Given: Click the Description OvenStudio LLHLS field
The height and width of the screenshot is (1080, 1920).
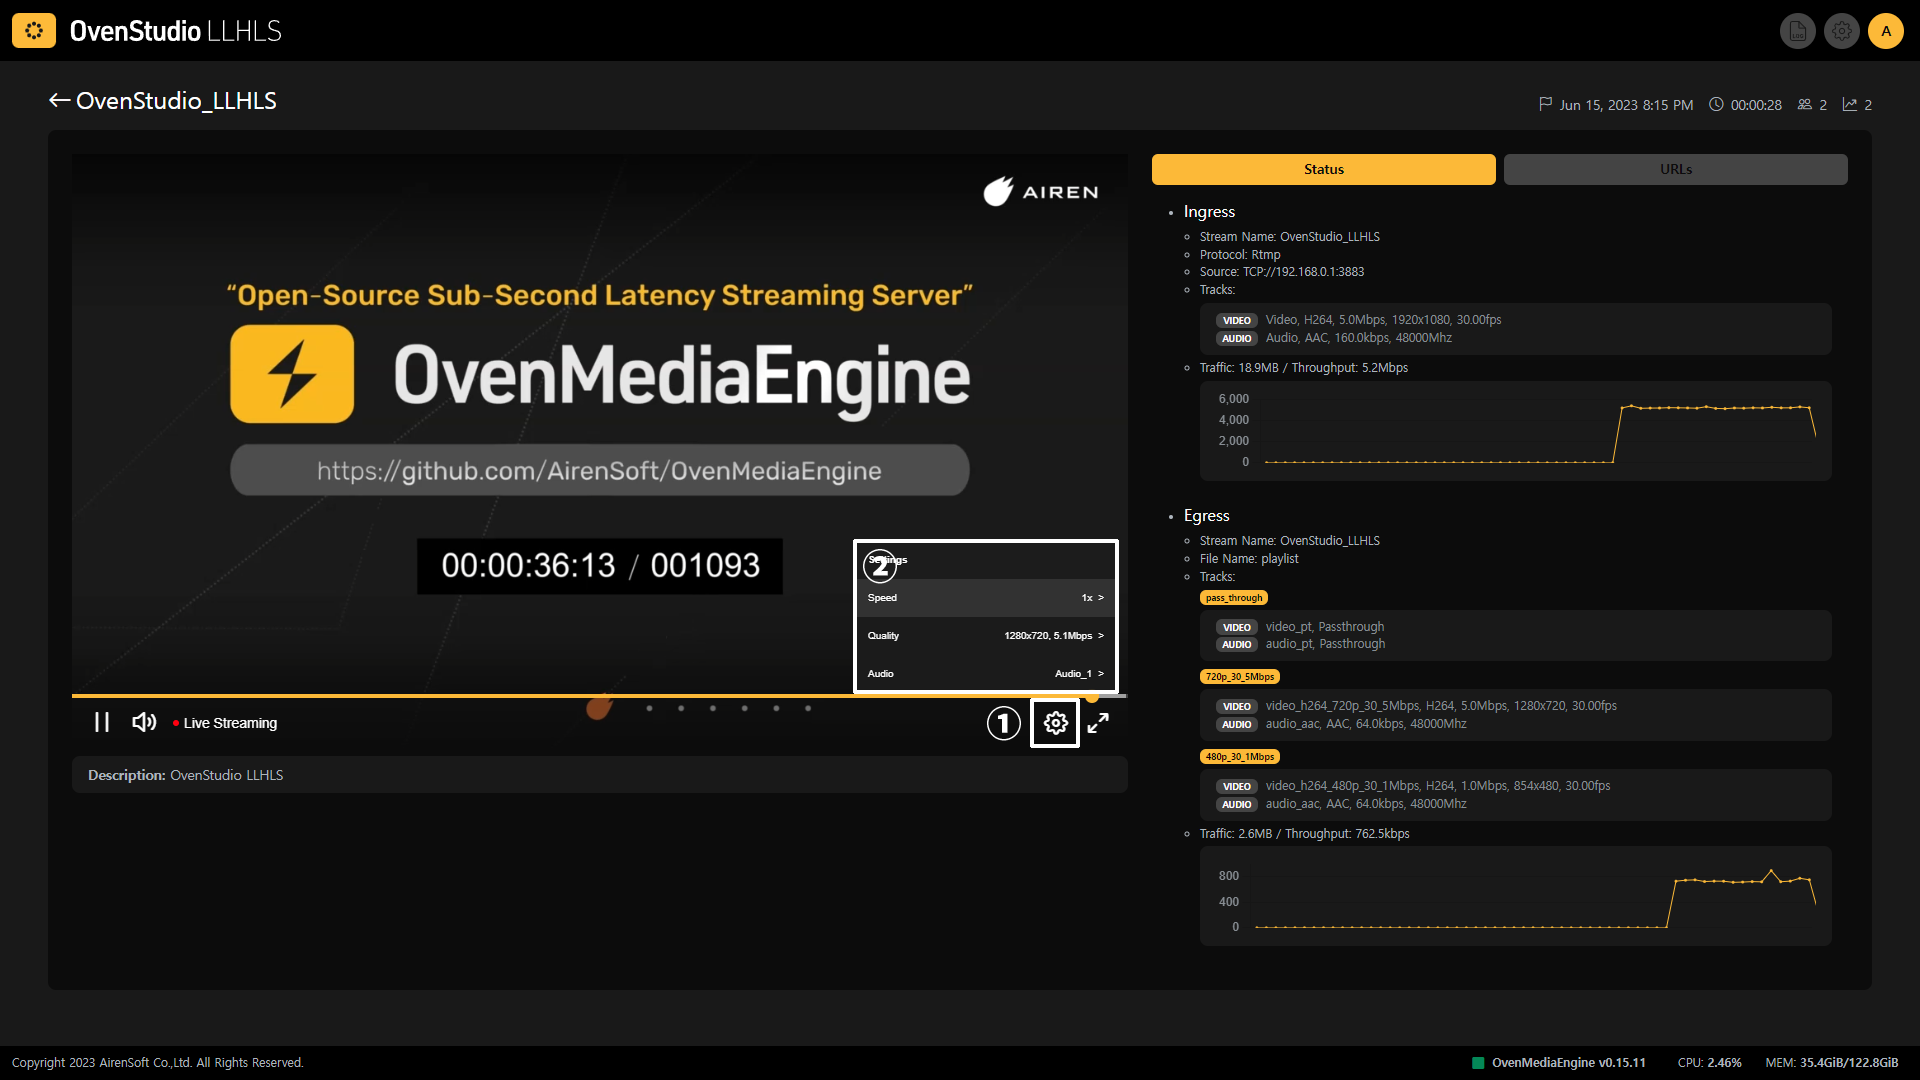Looking at the screenshot, I should [600, 775].
